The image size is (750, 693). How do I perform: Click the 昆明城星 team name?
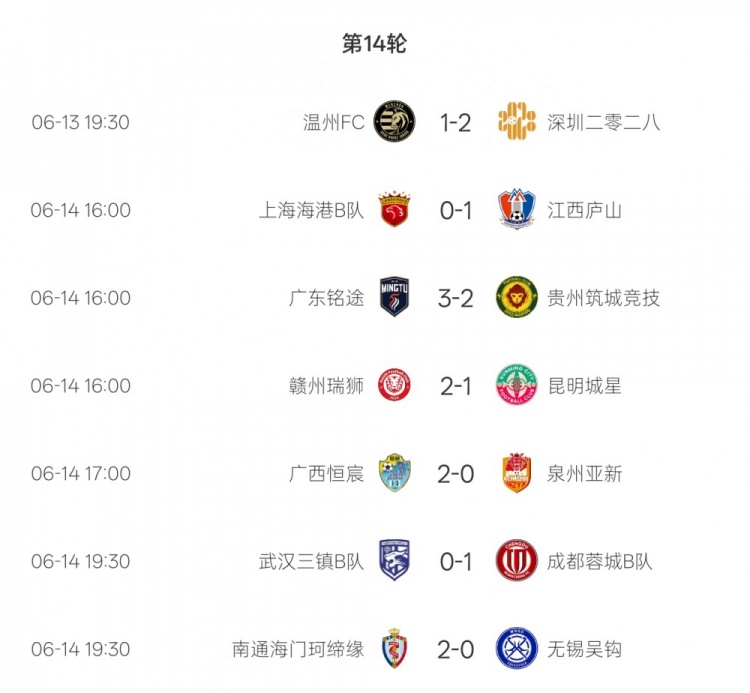pyautogui.click(x=584, y=385)
